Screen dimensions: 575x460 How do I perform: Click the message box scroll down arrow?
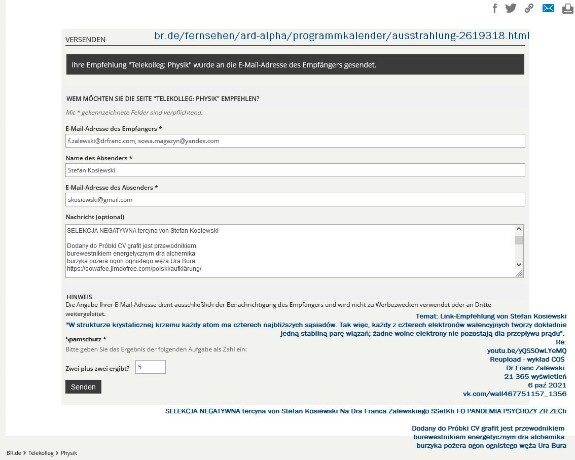click(519, 264)
